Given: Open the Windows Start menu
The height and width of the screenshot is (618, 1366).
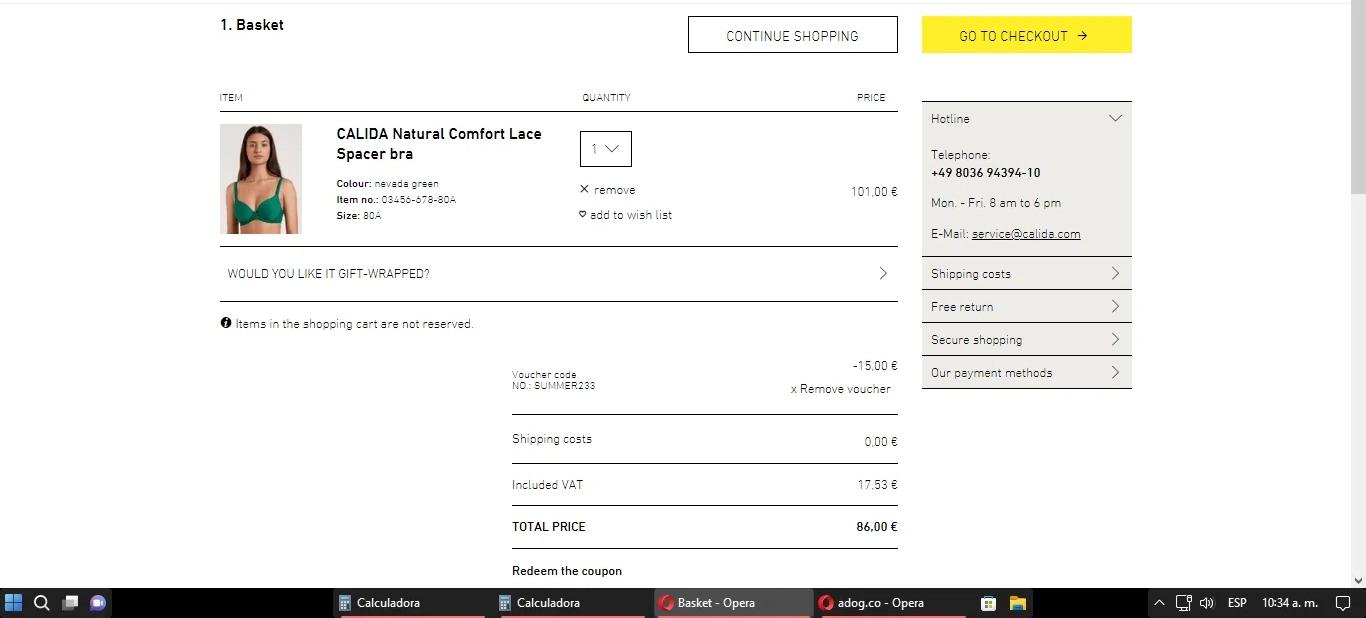Looking at the screenshot, I should coord(13,603).
